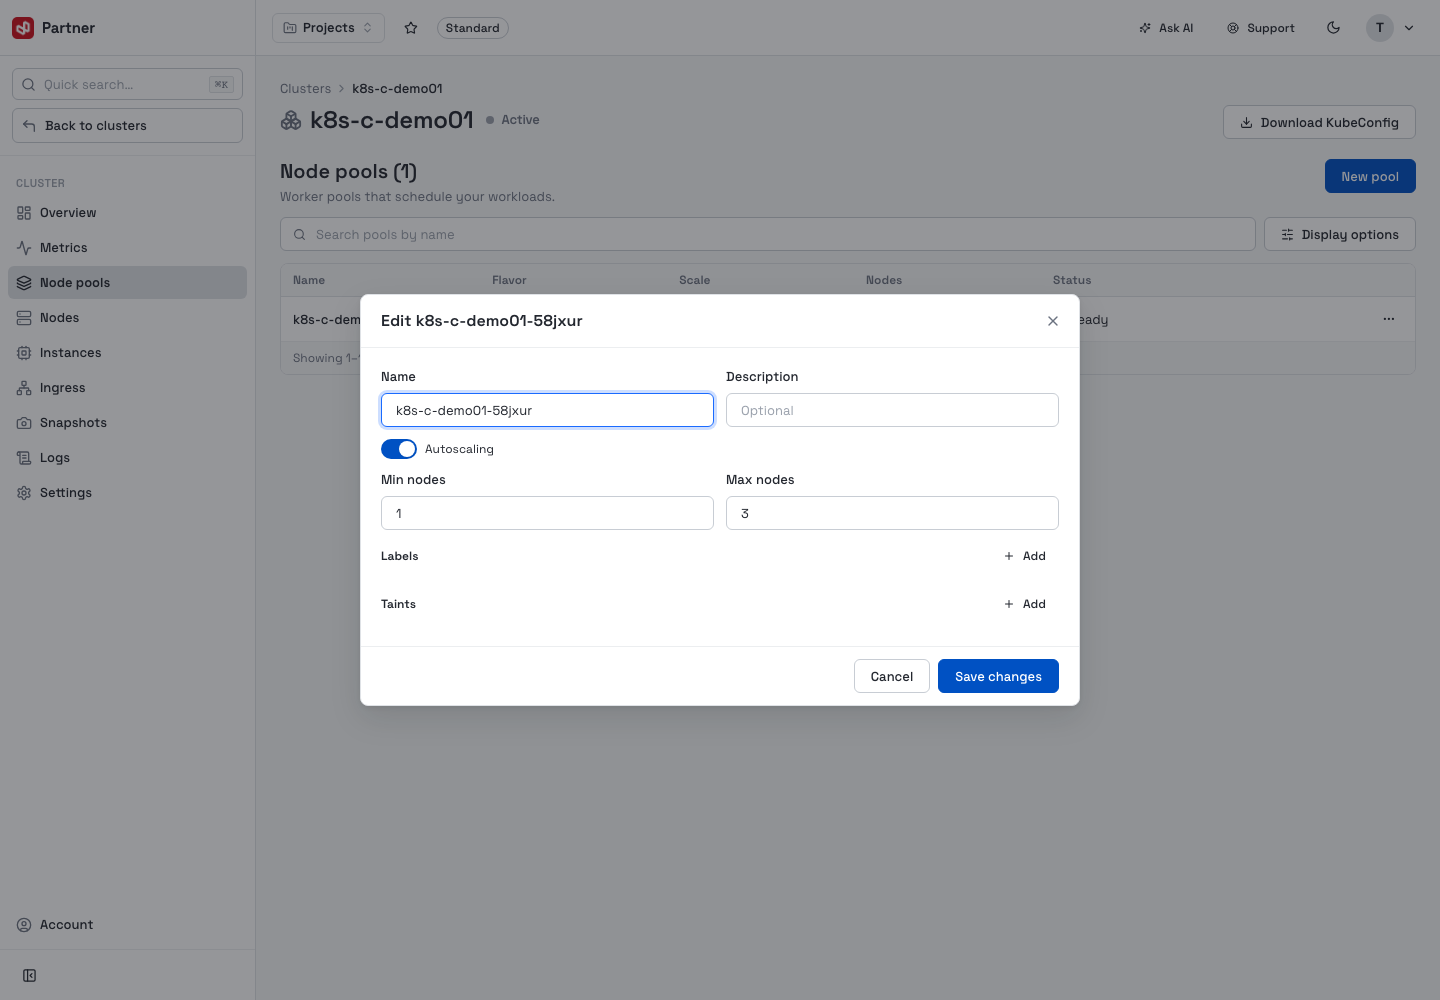This screenshot has height=1000, width=1440.
Task: Click the Standard plan badge
Action: (472, 28)
